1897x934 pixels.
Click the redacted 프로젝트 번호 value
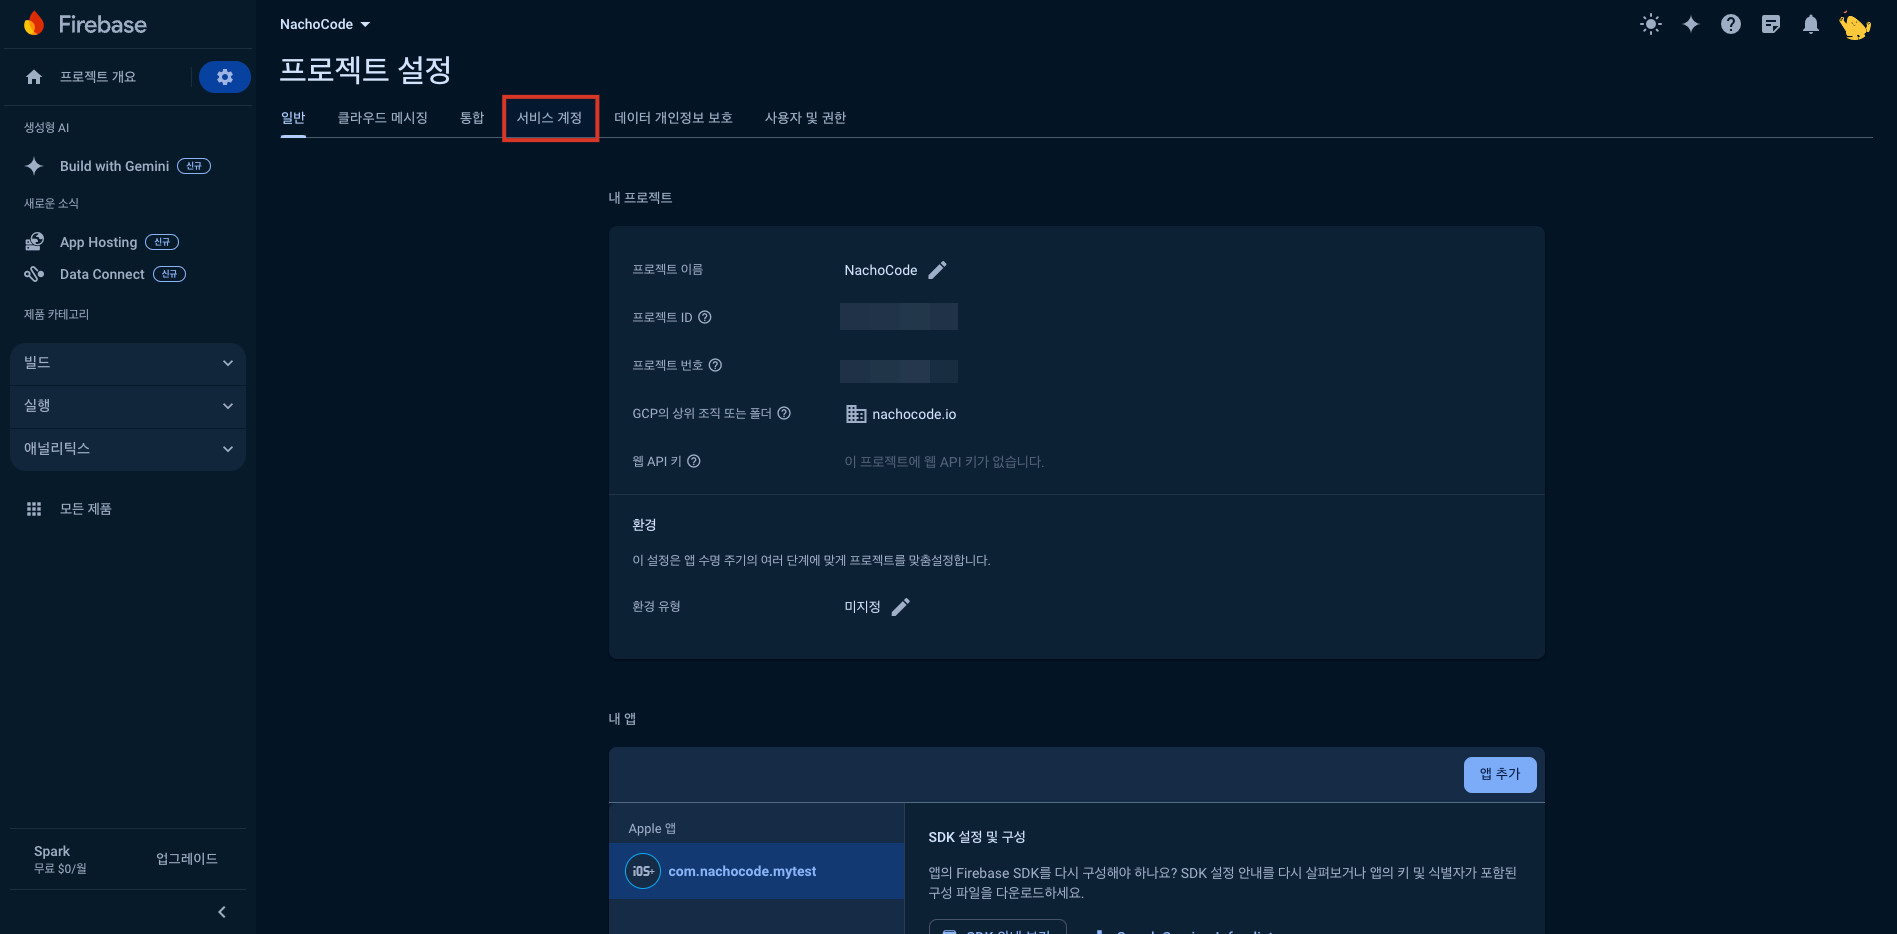tap(899, 371)
